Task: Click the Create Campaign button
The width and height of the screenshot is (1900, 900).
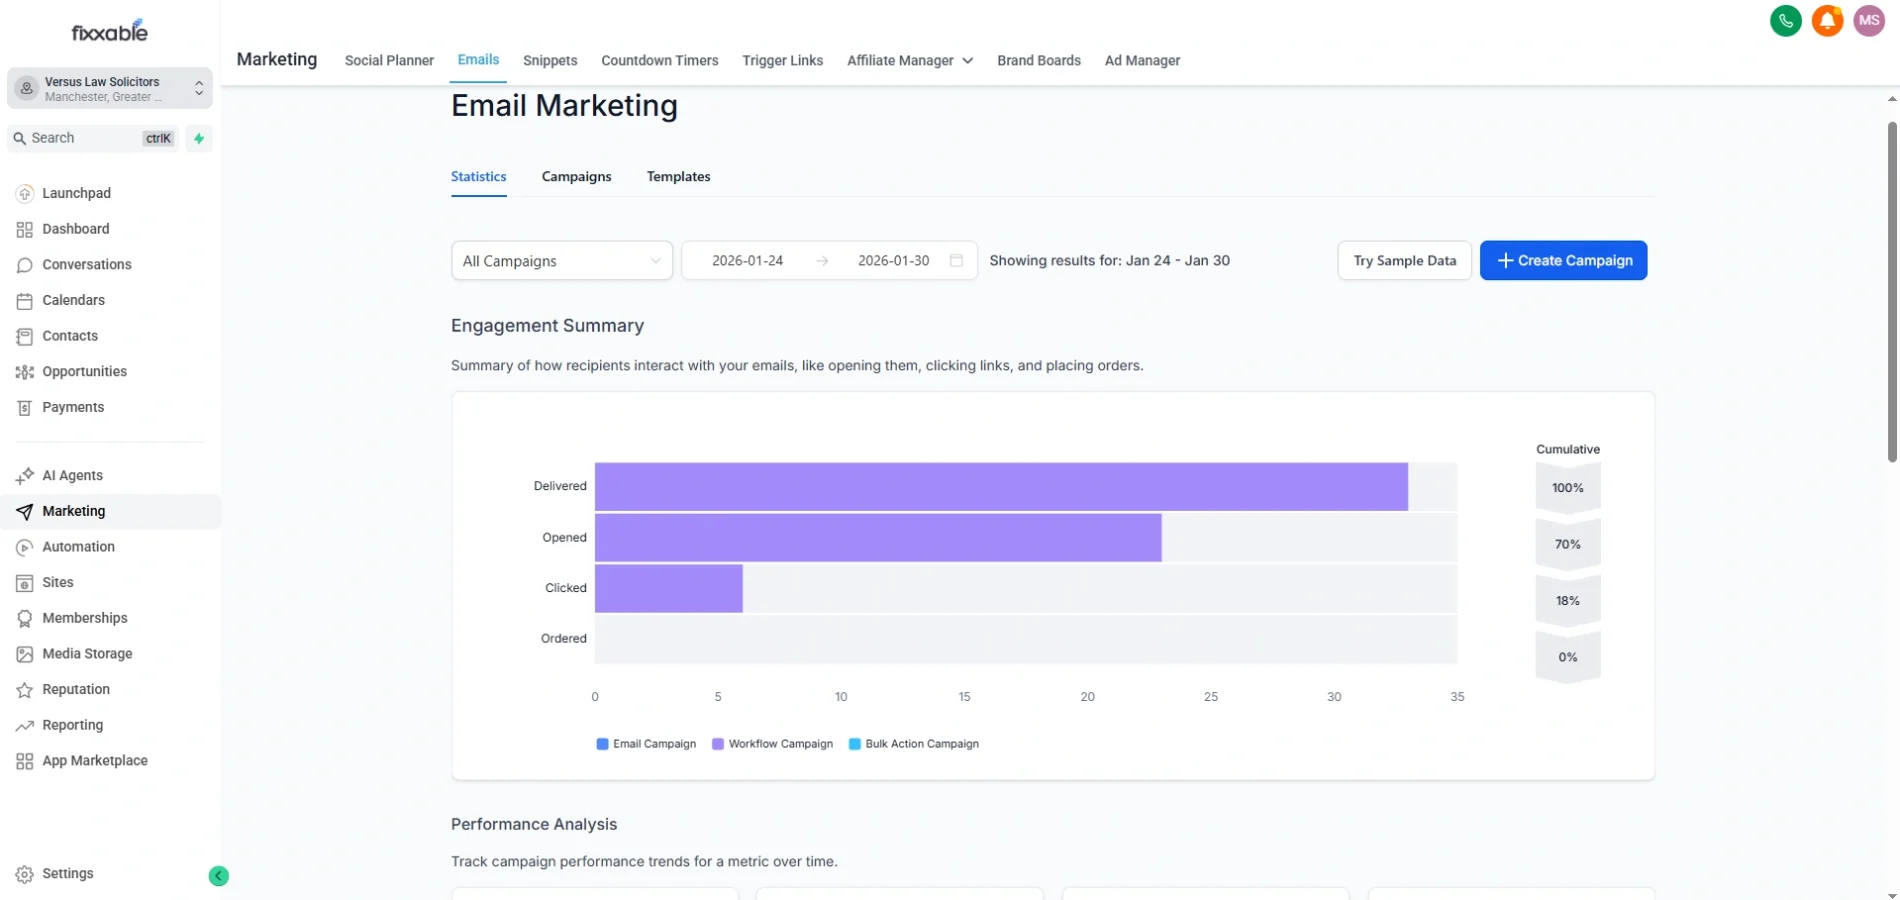Action: pyautogui.click(x=1563, y=261)
